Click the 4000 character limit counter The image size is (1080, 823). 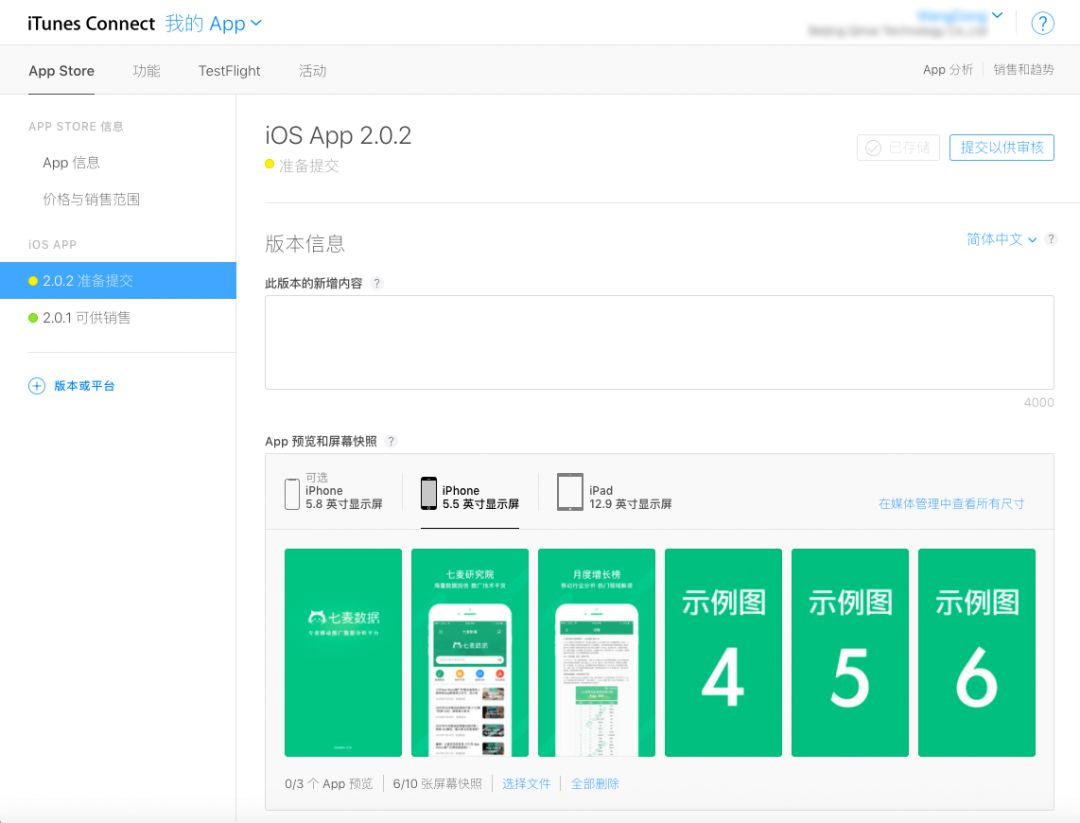coord(1039,402)
